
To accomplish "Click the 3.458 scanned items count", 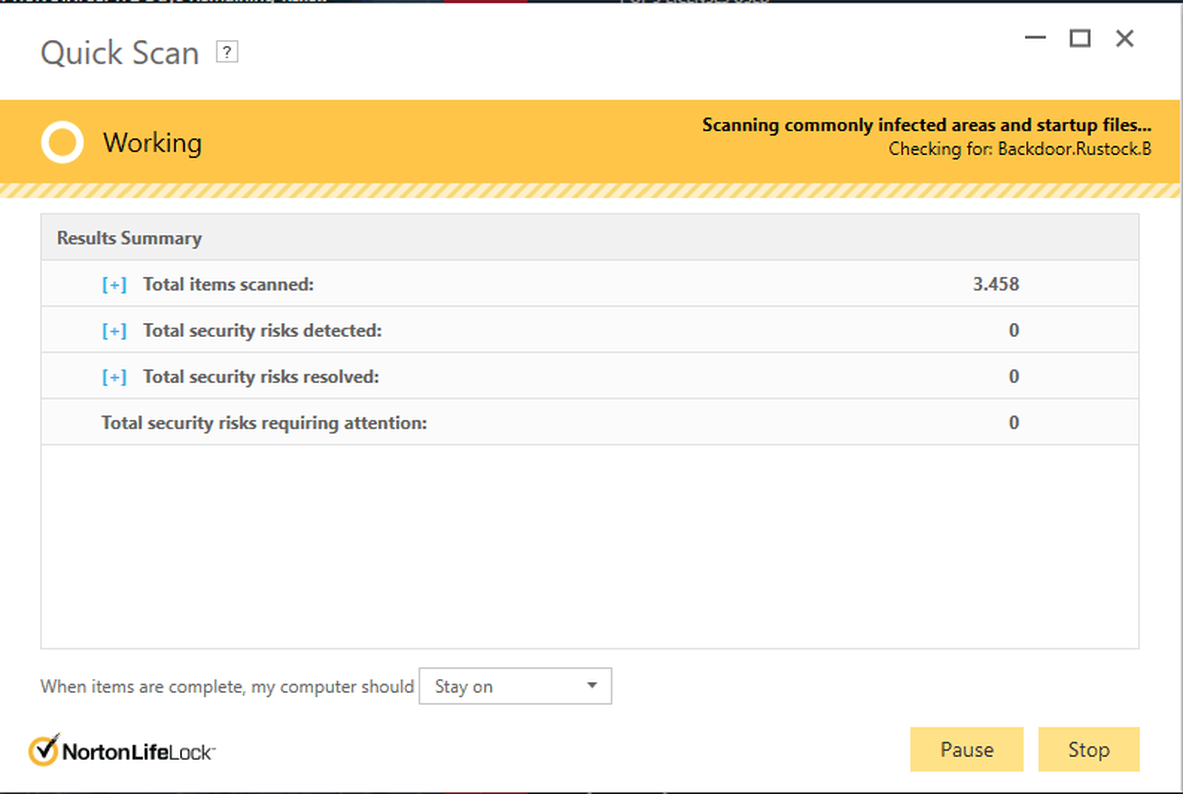I will tap(995, 285).
